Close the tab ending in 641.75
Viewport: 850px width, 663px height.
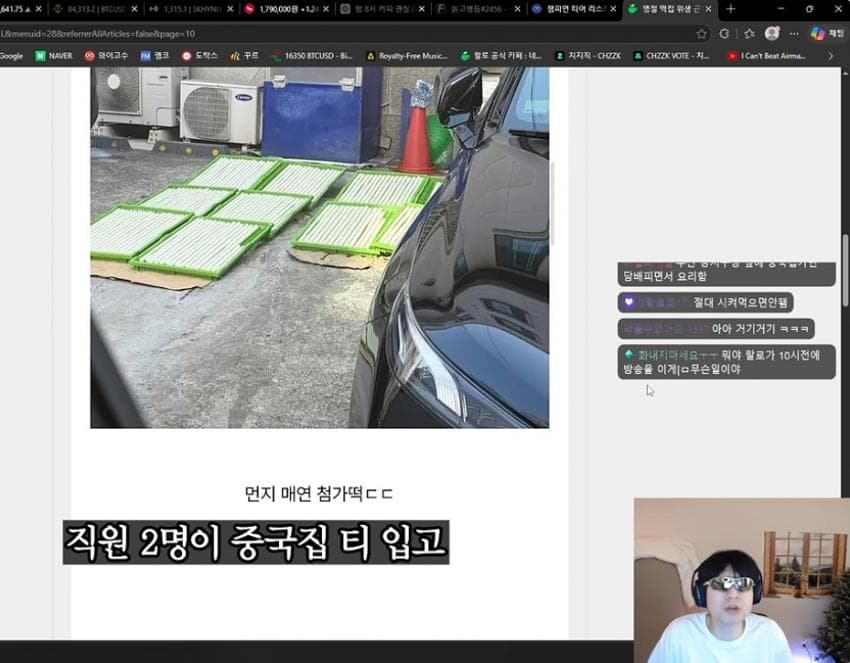coord(38,9)
